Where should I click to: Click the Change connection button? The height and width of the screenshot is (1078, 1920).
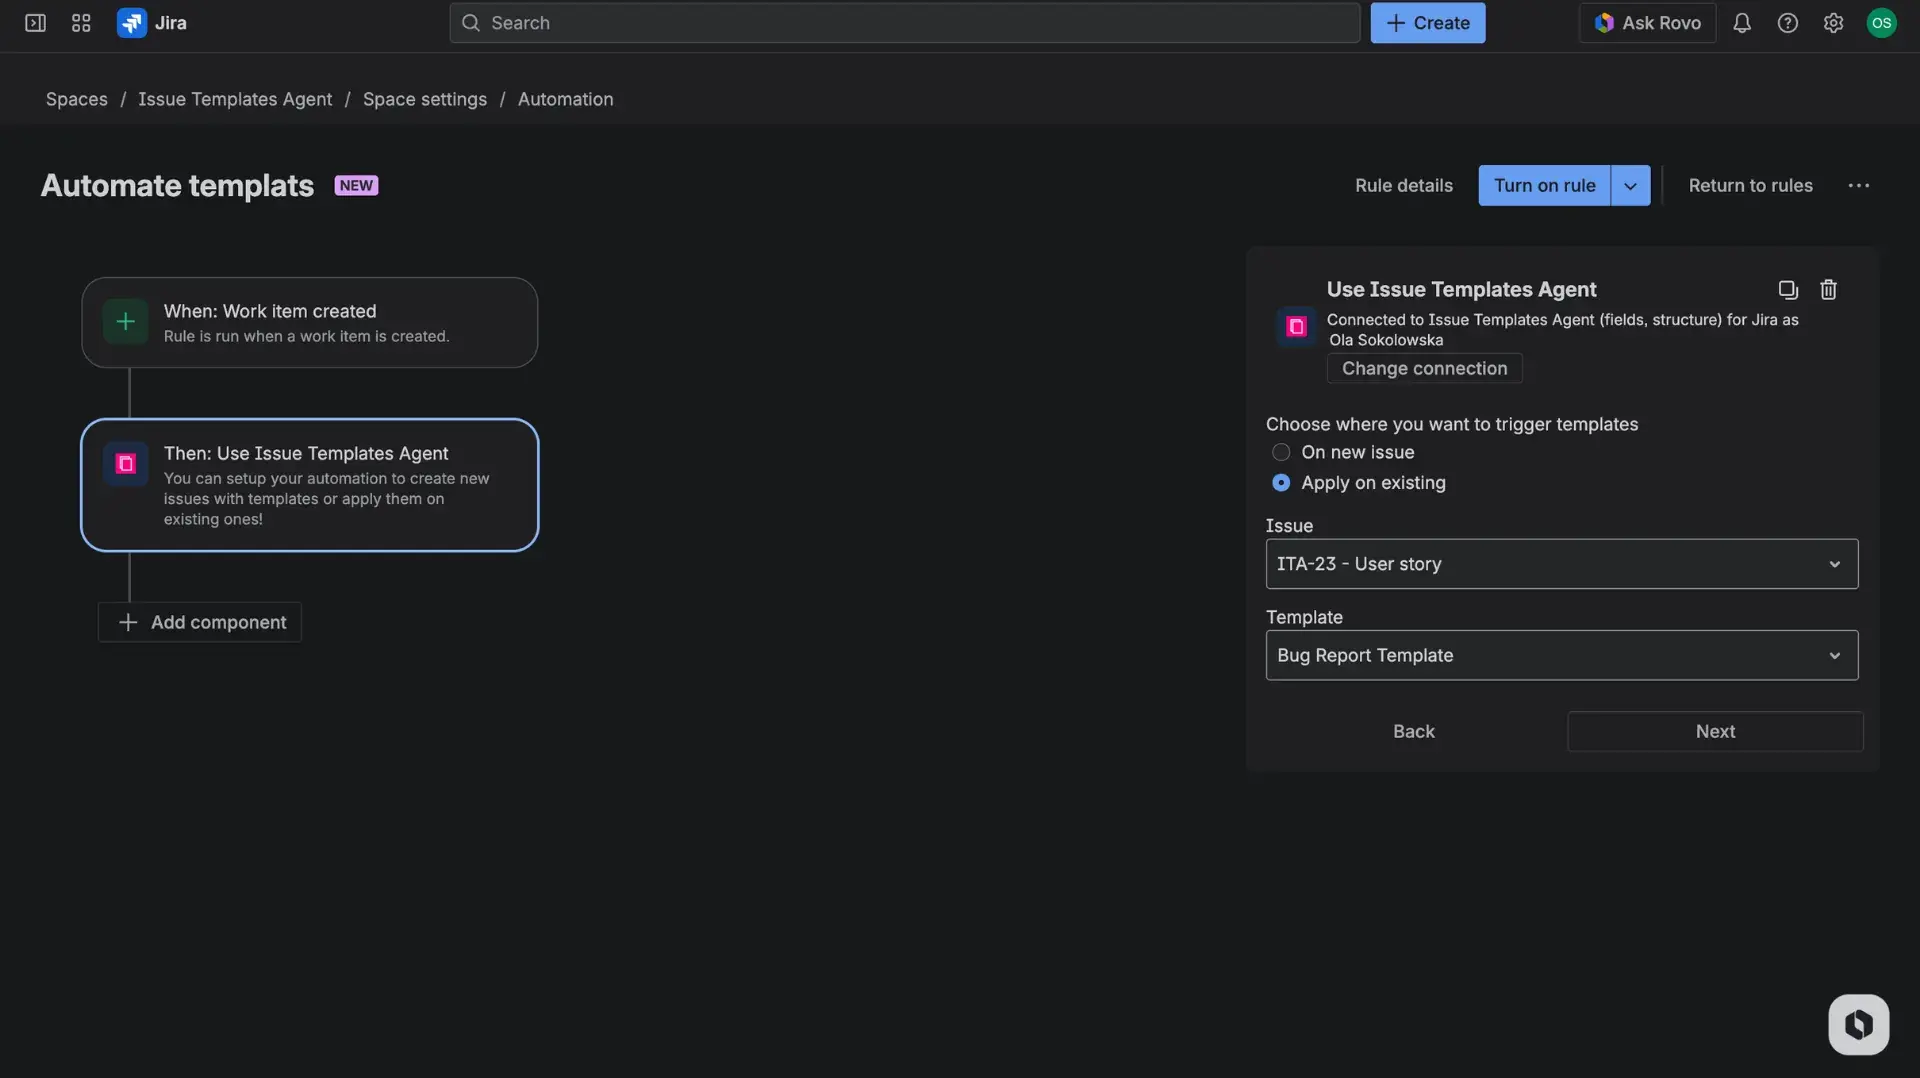tap(1423, 368)
